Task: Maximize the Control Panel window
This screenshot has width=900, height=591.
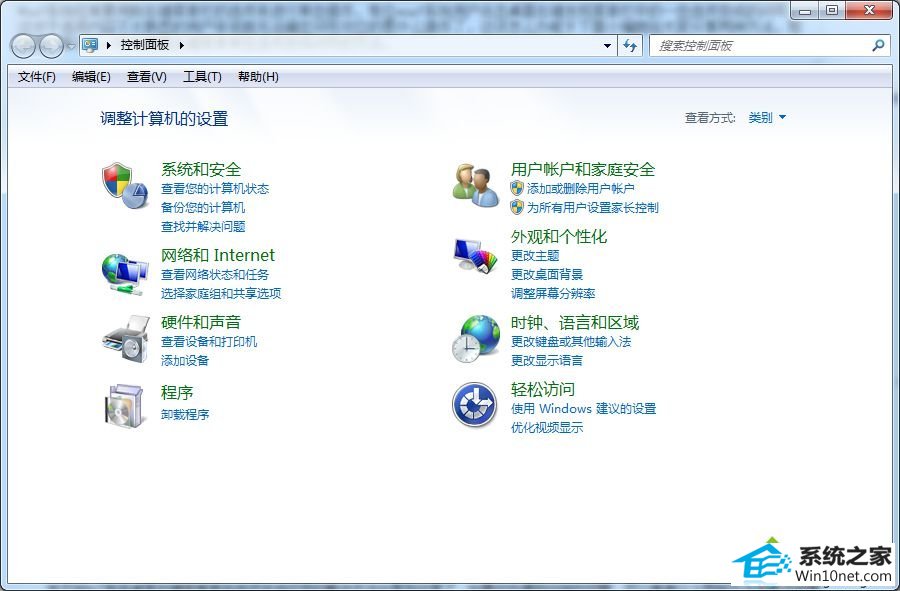Action: tap(832, 11)
